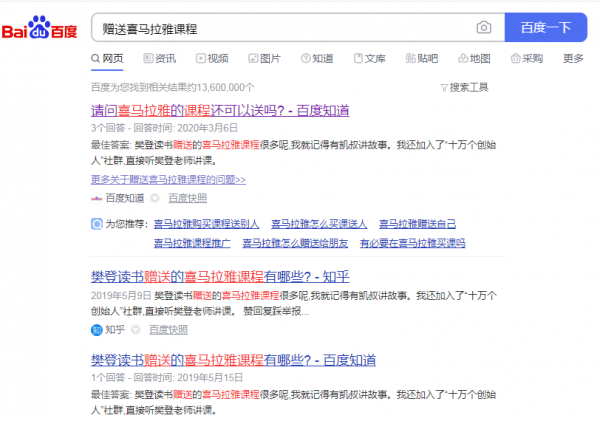
Task: Open 知乎 result 樊登读书赠送的喜马拉雅课程有哪些
Action: [x=220, y=276]
